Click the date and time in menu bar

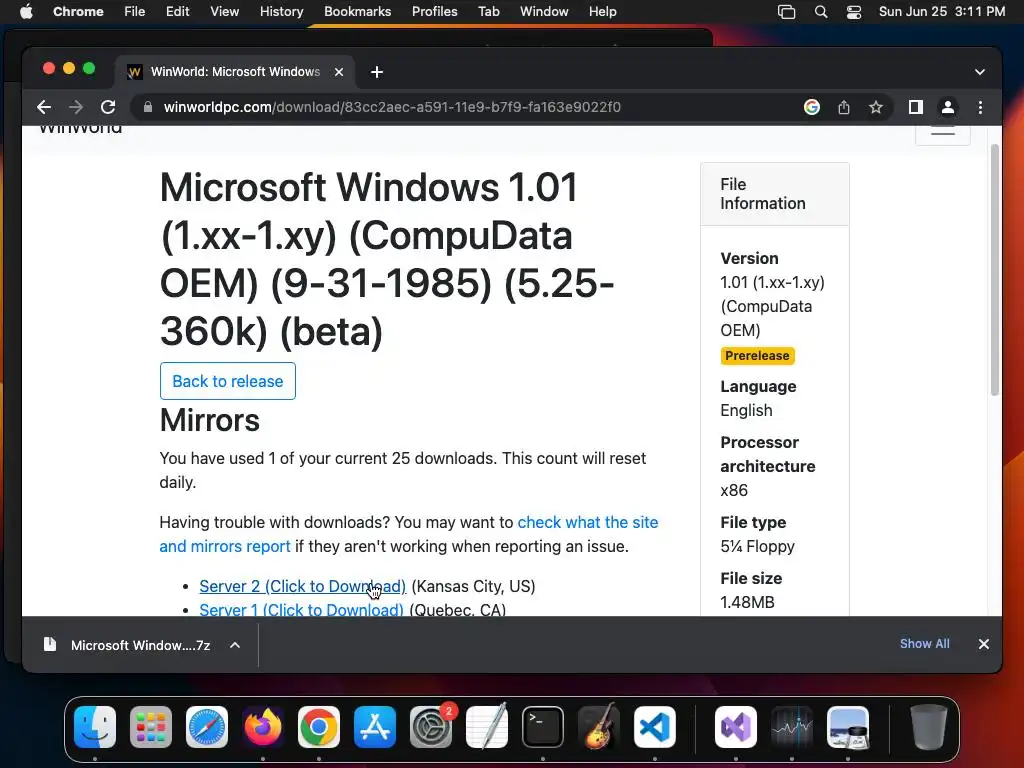click(x=942, y=12)
